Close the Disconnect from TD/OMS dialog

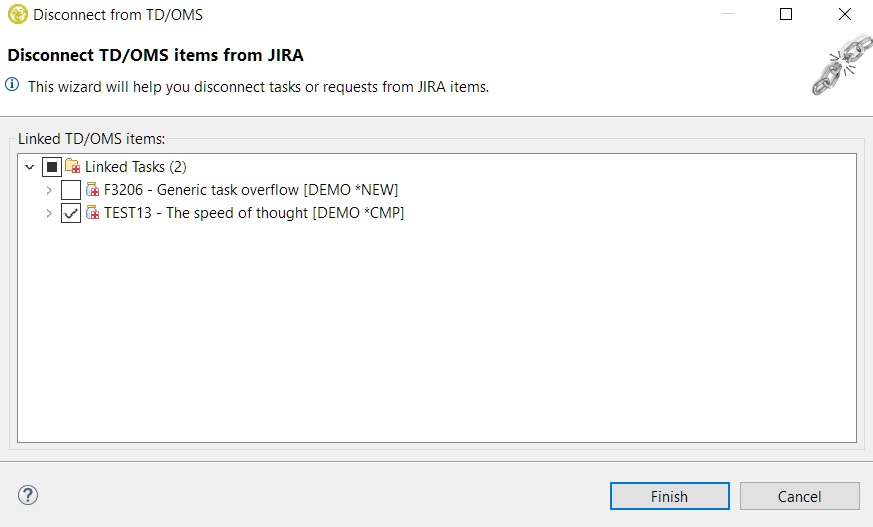(843, 15)
